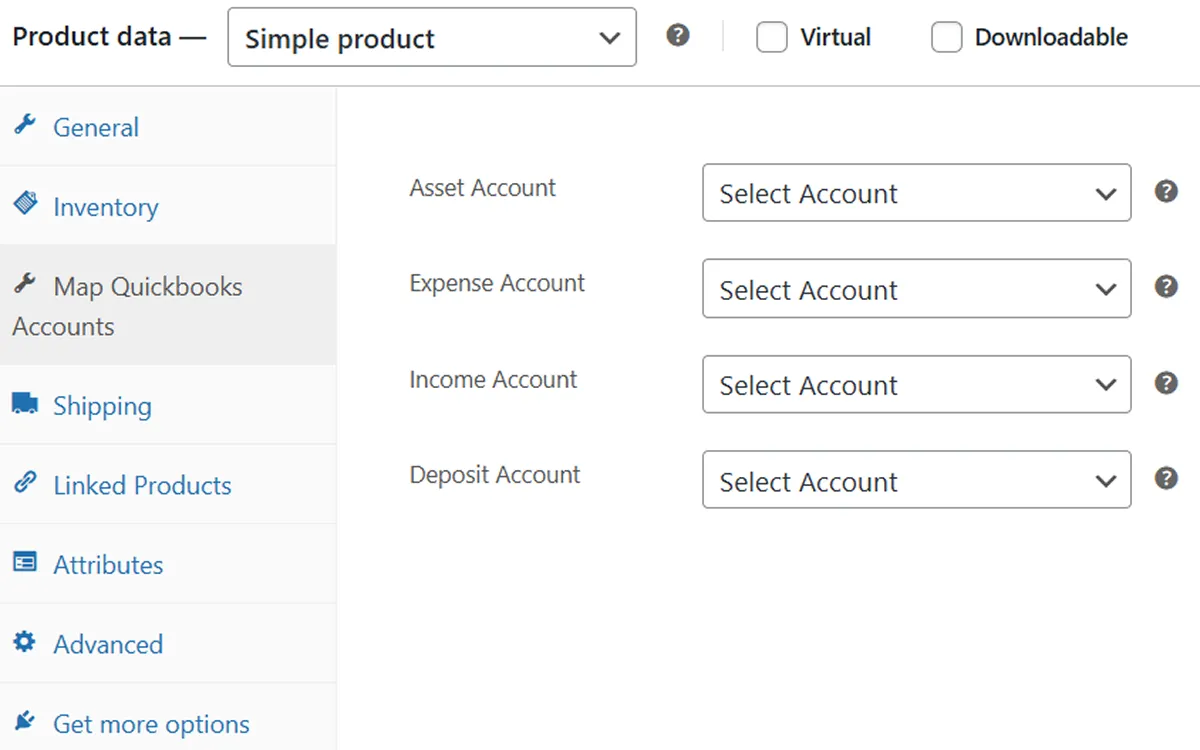Viewport: 1200px width, 750px height.
Task: Open the Income Account selector
Action: coord(915,385)
